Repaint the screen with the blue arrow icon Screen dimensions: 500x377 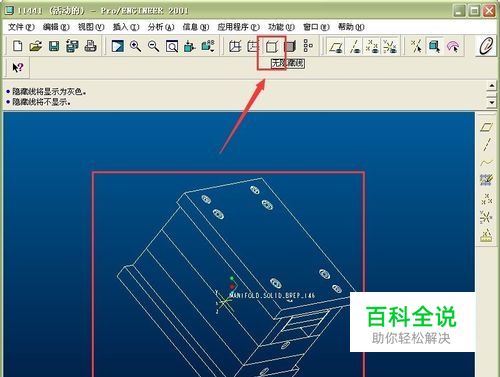pyautogui.click(x=117, y=46)
